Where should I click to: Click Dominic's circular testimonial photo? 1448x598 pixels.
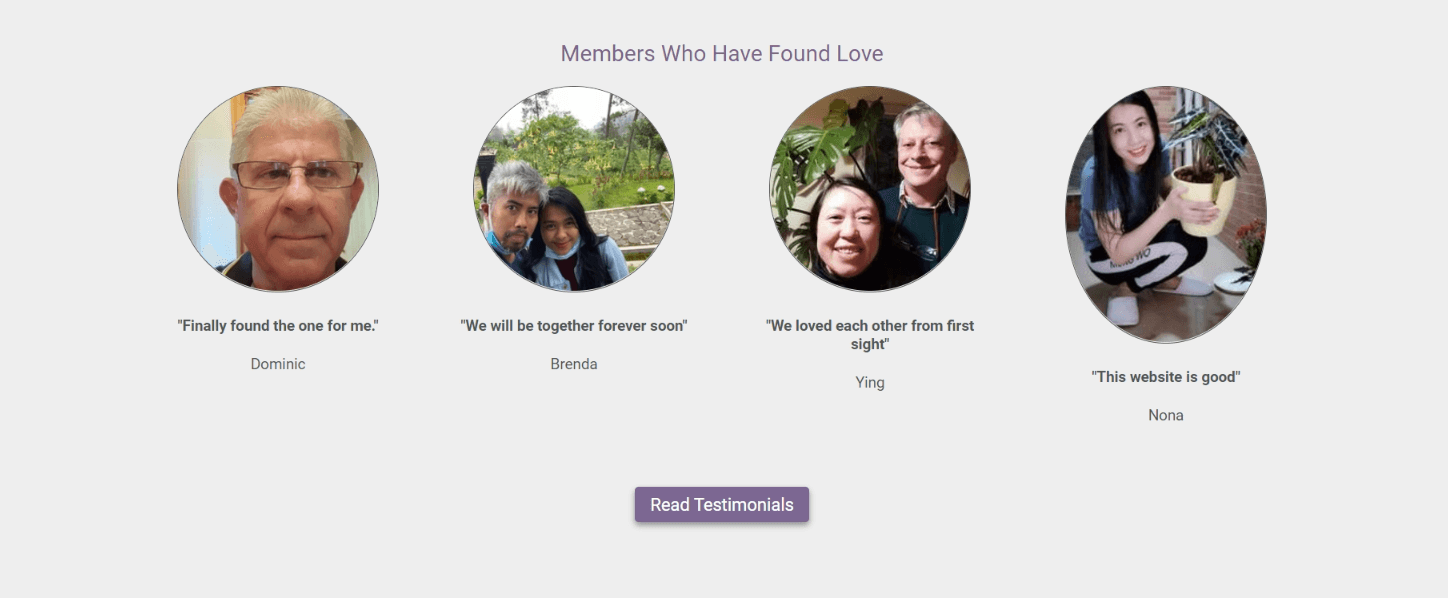pyautogui.click(x=278, y=189)
